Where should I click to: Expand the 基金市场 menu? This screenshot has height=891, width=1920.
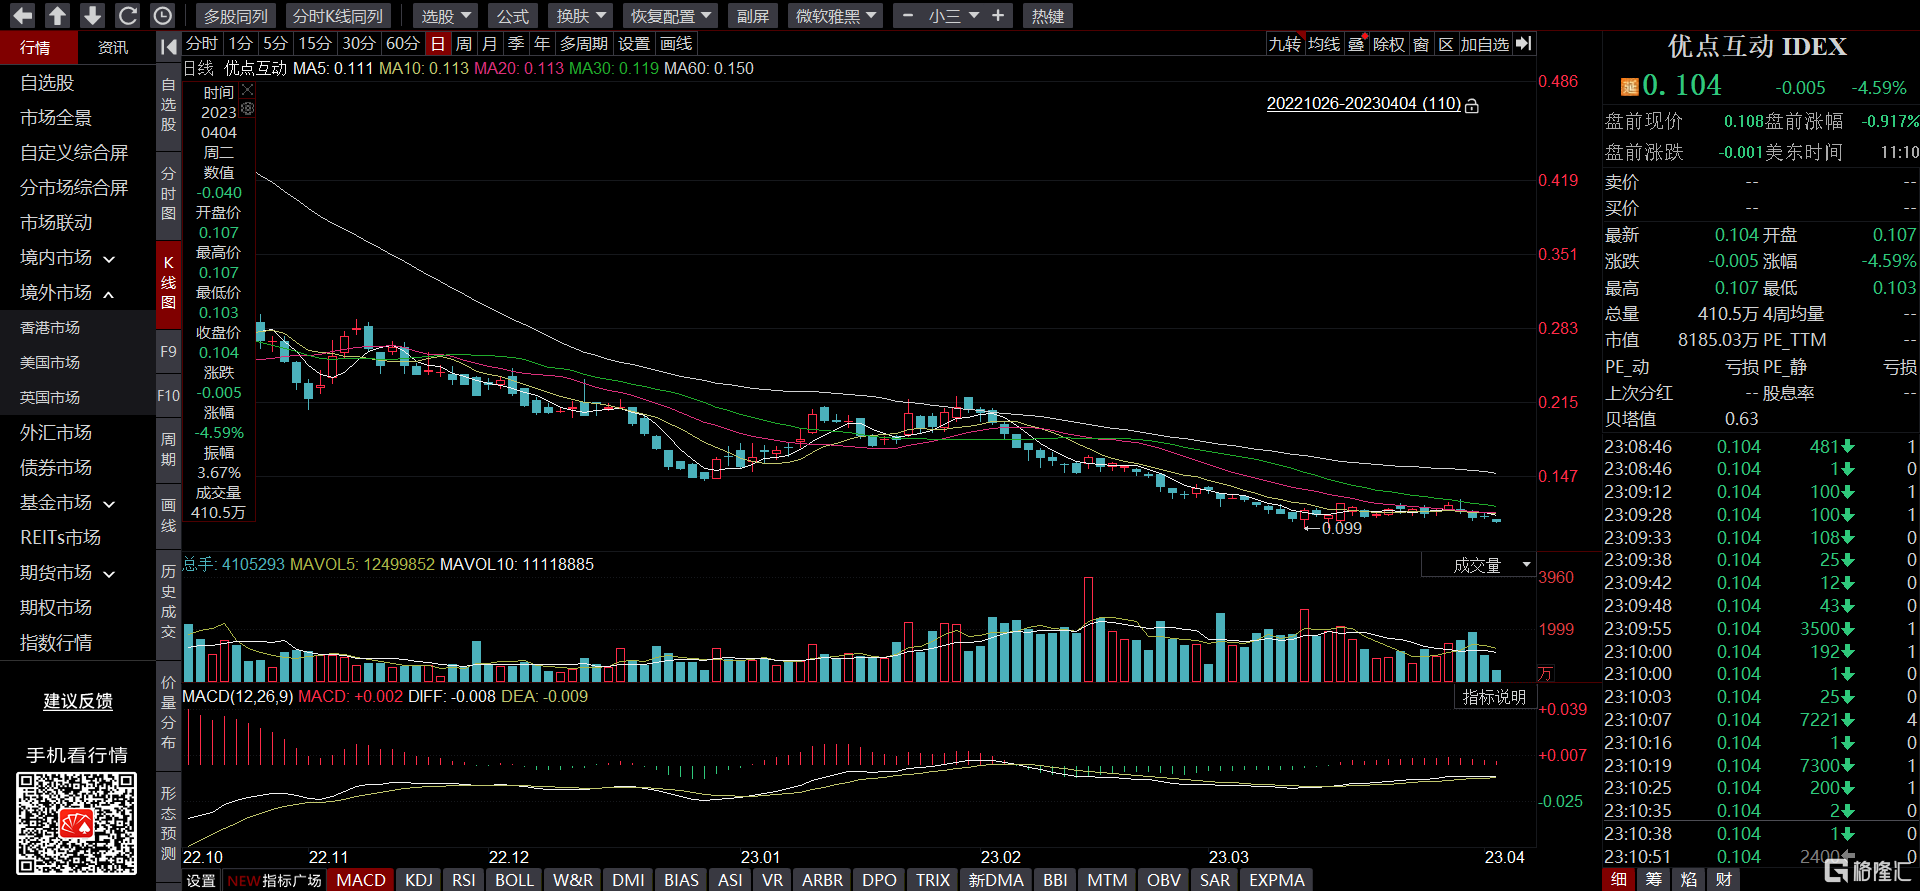(68, 503)
